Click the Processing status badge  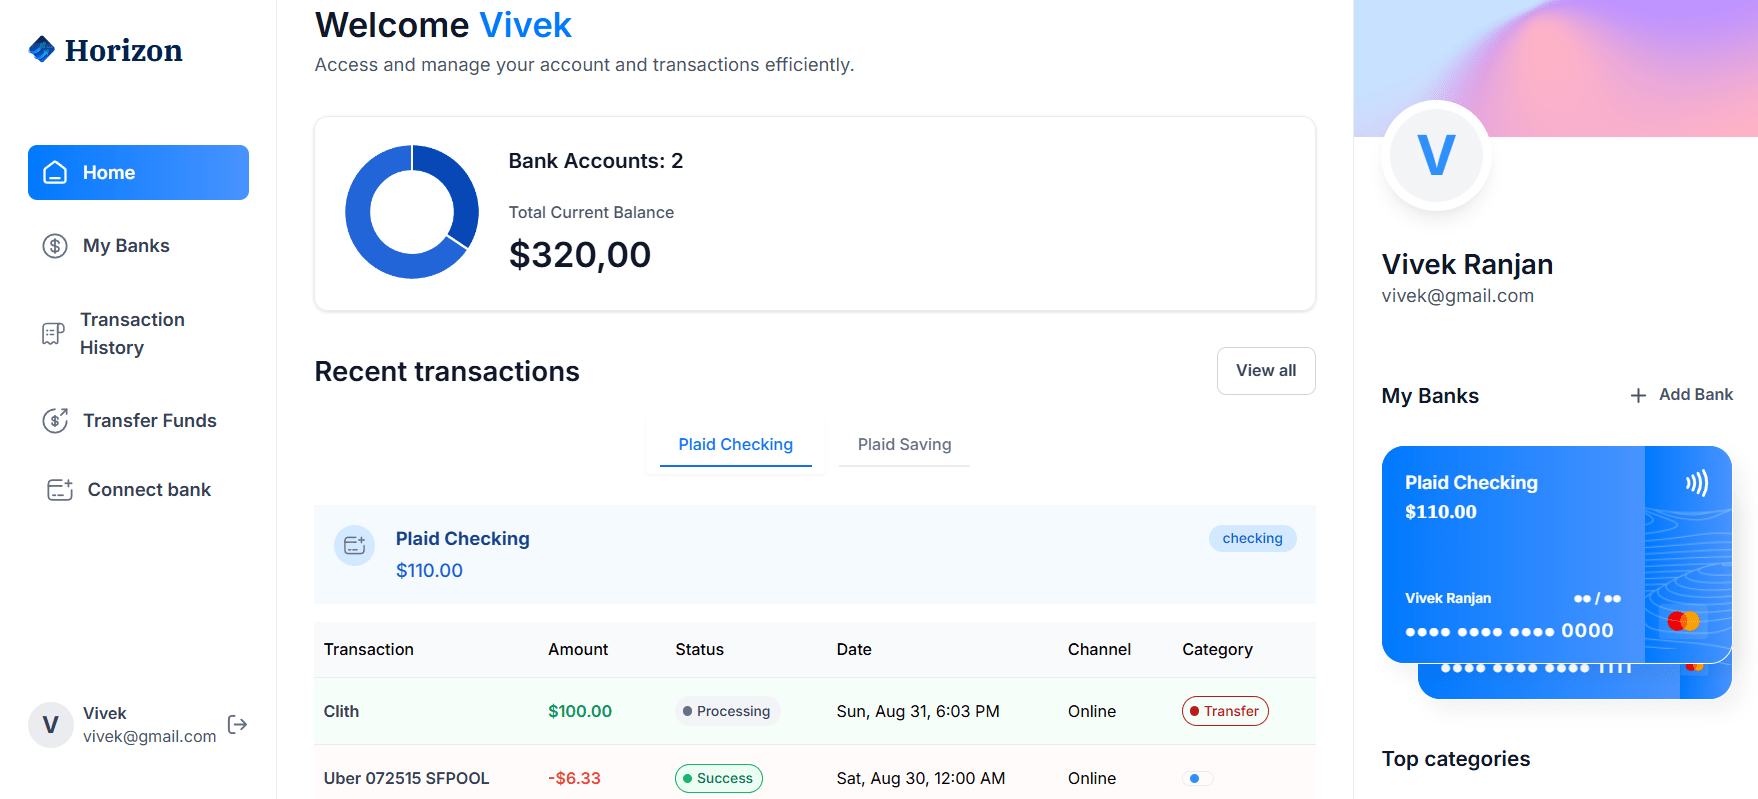click(x=727, y=711)
